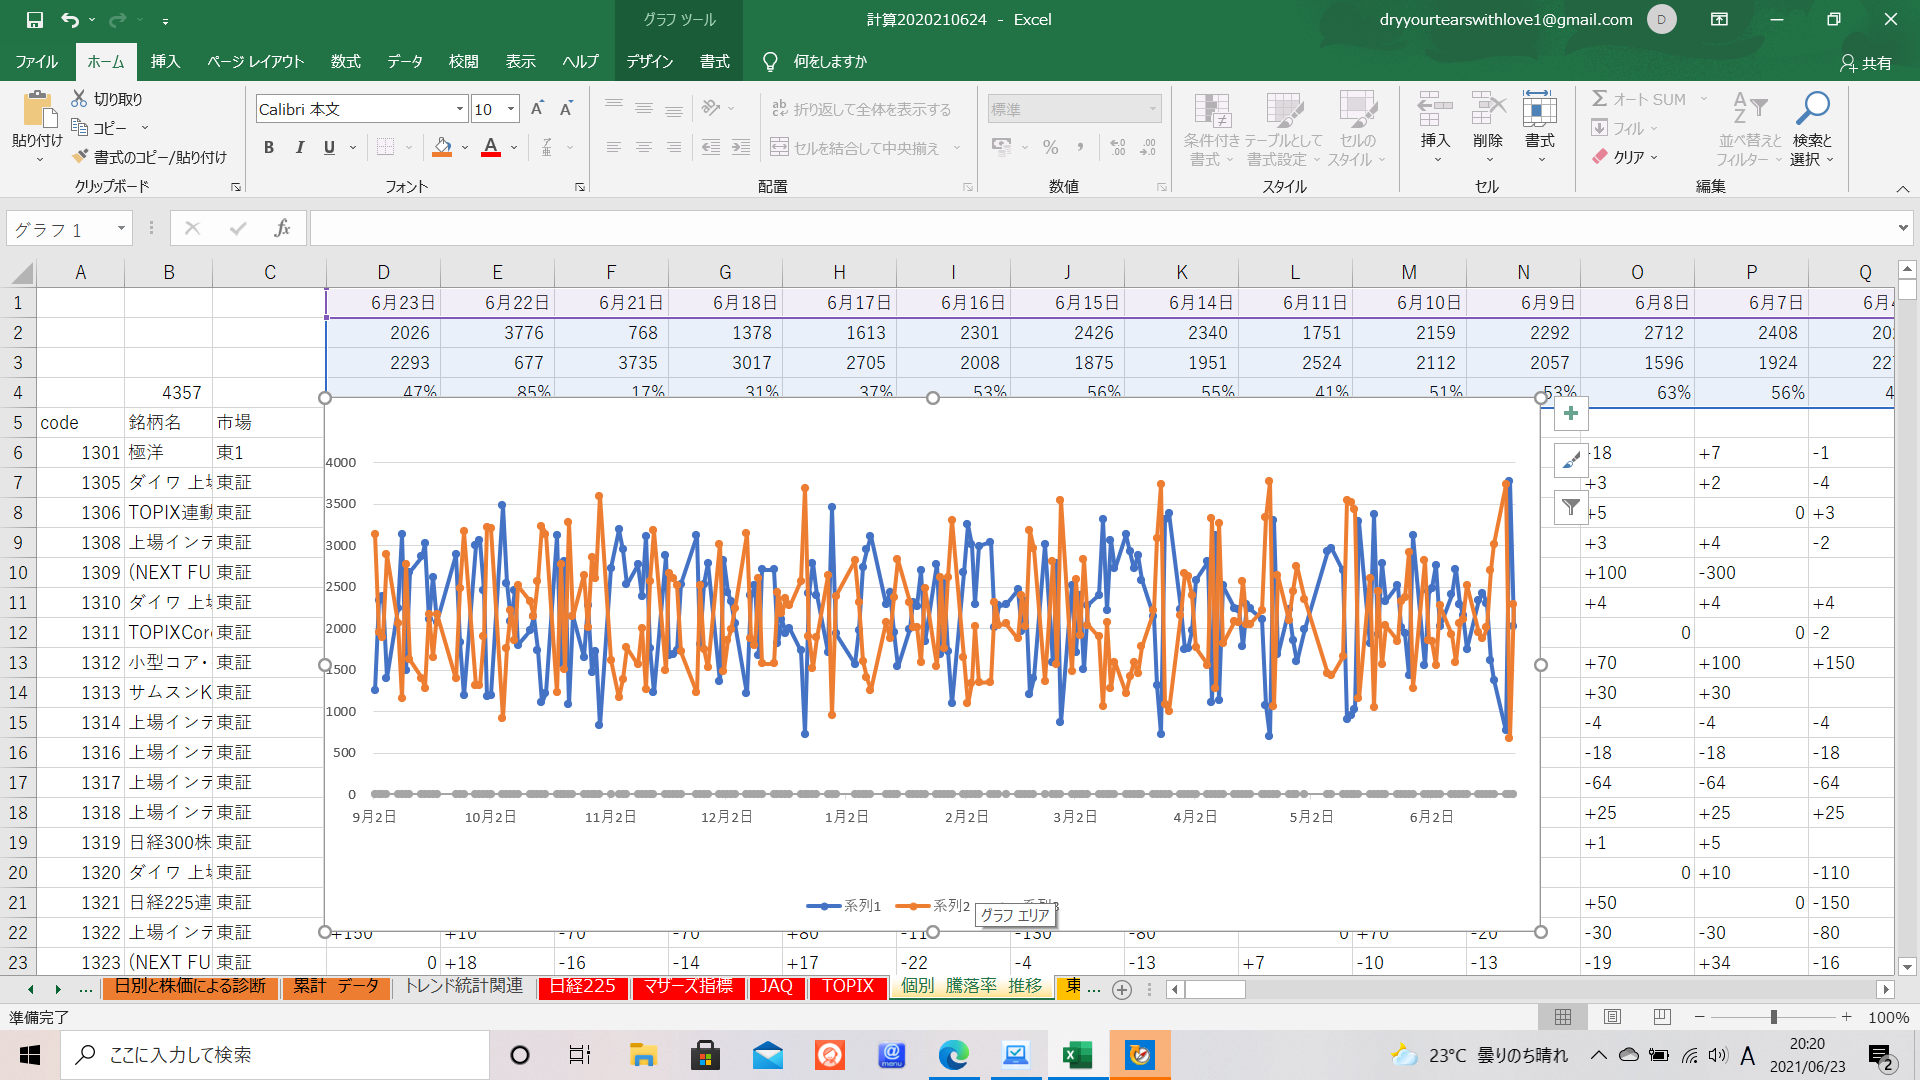Viewport: 1920px width, 1080px height.
Task: Click the increase font size icon
Action: click(x=537, y=109)
